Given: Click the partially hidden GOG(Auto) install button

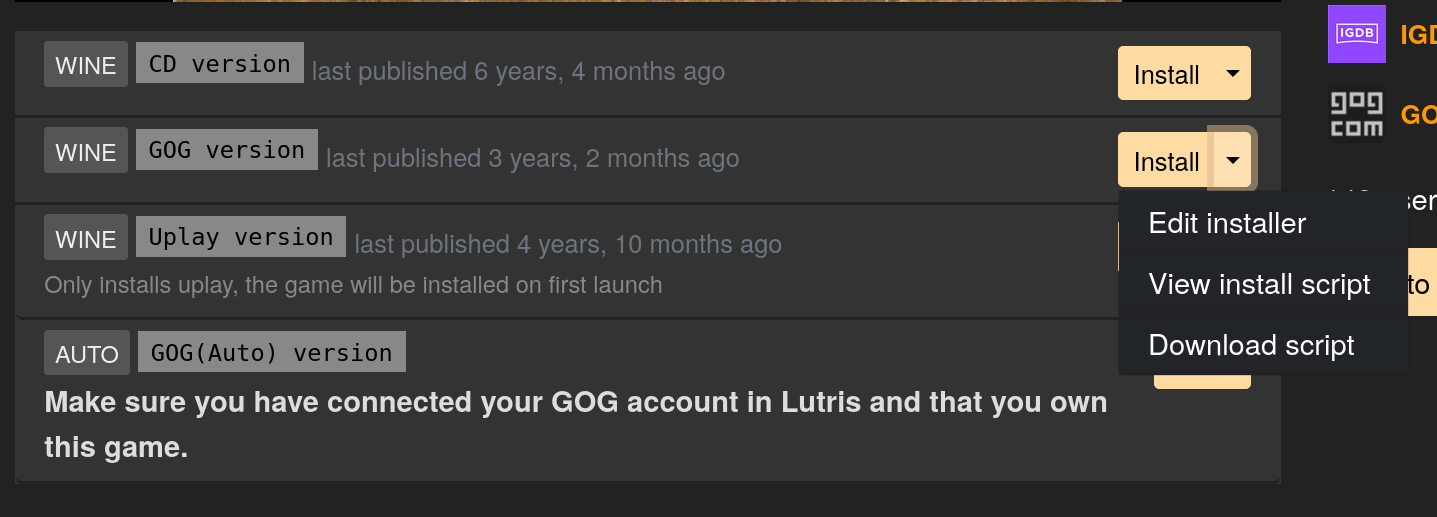Looking at the screenshot, I should point(1202,382).
